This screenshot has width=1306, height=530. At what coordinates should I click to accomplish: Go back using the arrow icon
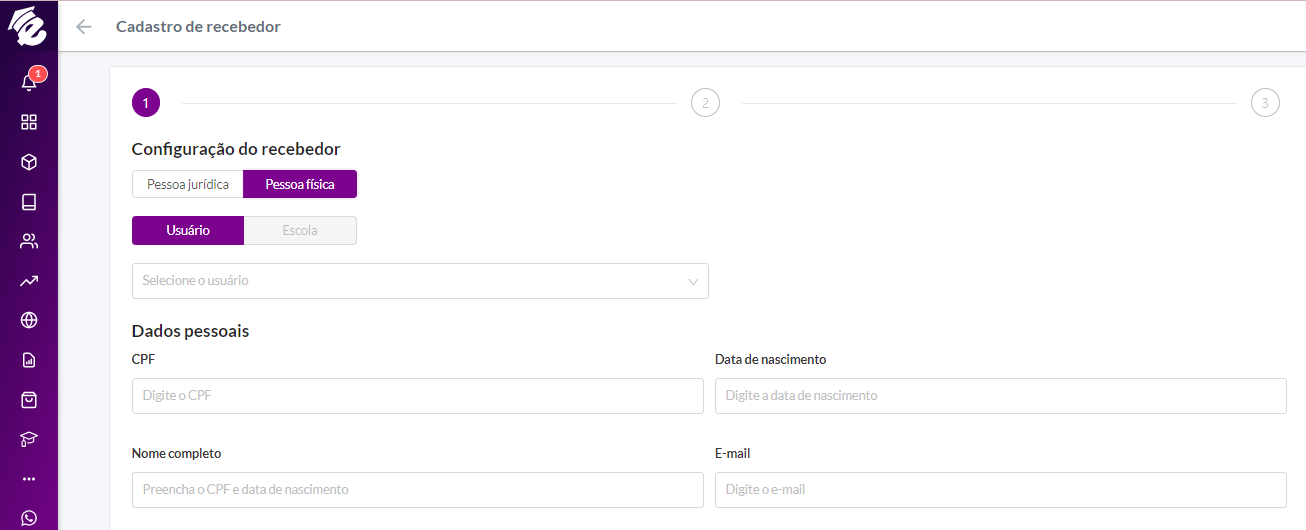click(x=84, y=27)
